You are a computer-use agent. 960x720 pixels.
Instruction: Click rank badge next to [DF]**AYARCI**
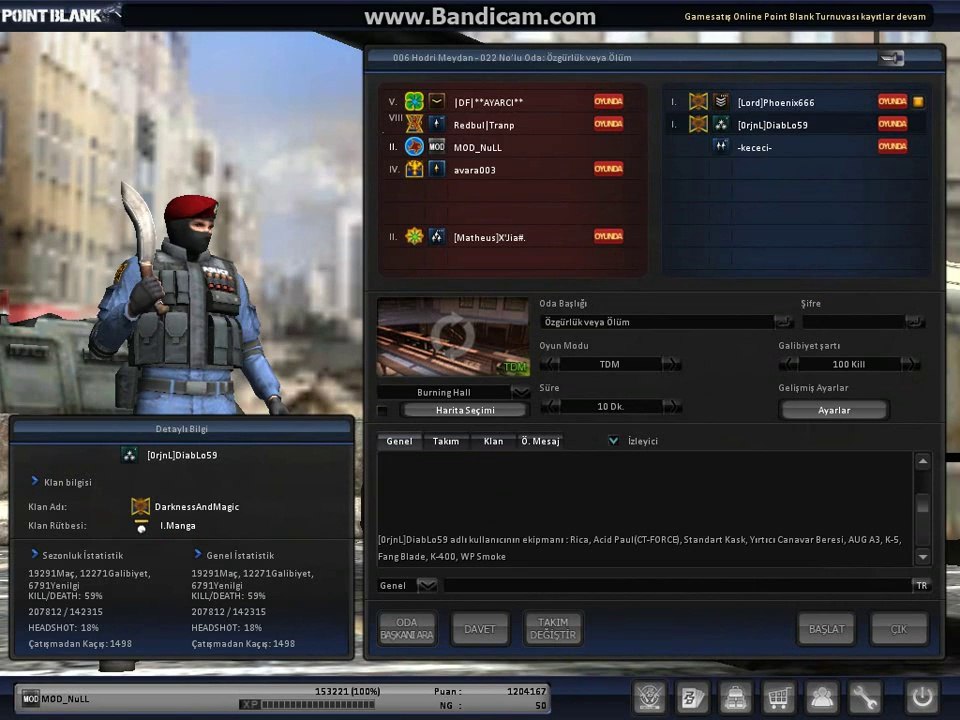[x=437, y=101]
